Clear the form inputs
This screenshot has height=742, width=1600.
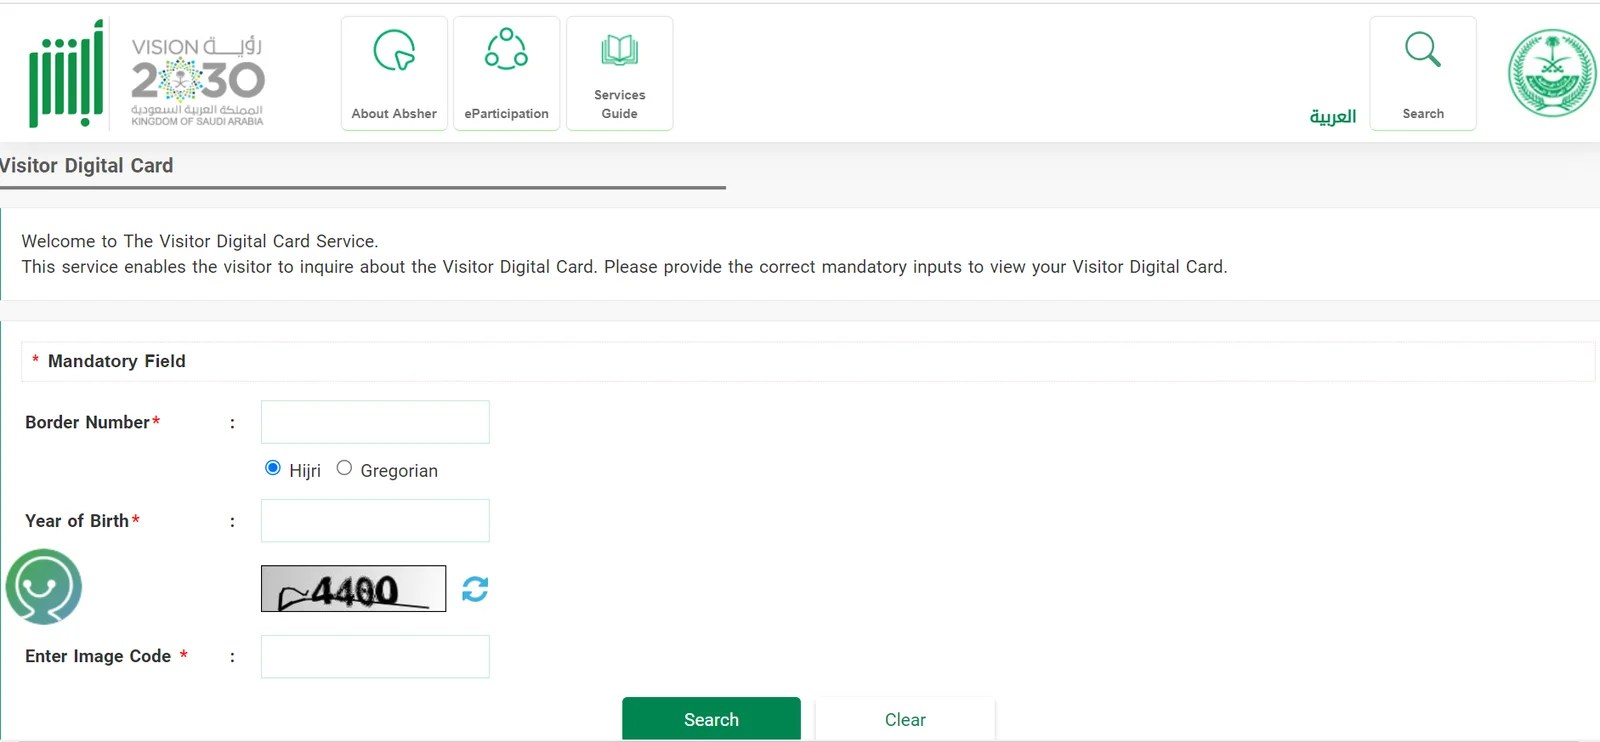tap(904, 718)
